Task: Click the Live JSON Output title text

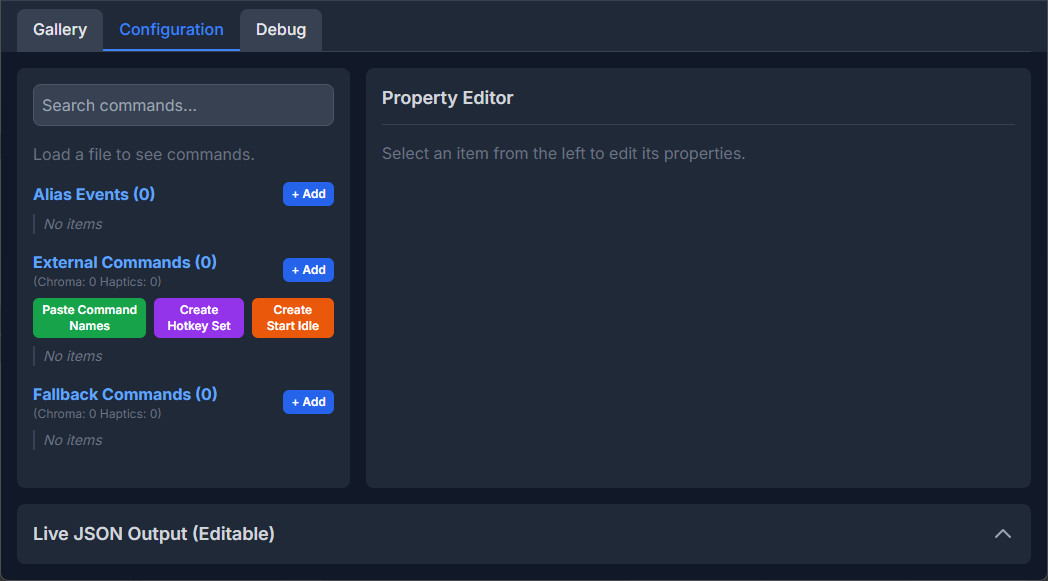Action: pos(153,534)
